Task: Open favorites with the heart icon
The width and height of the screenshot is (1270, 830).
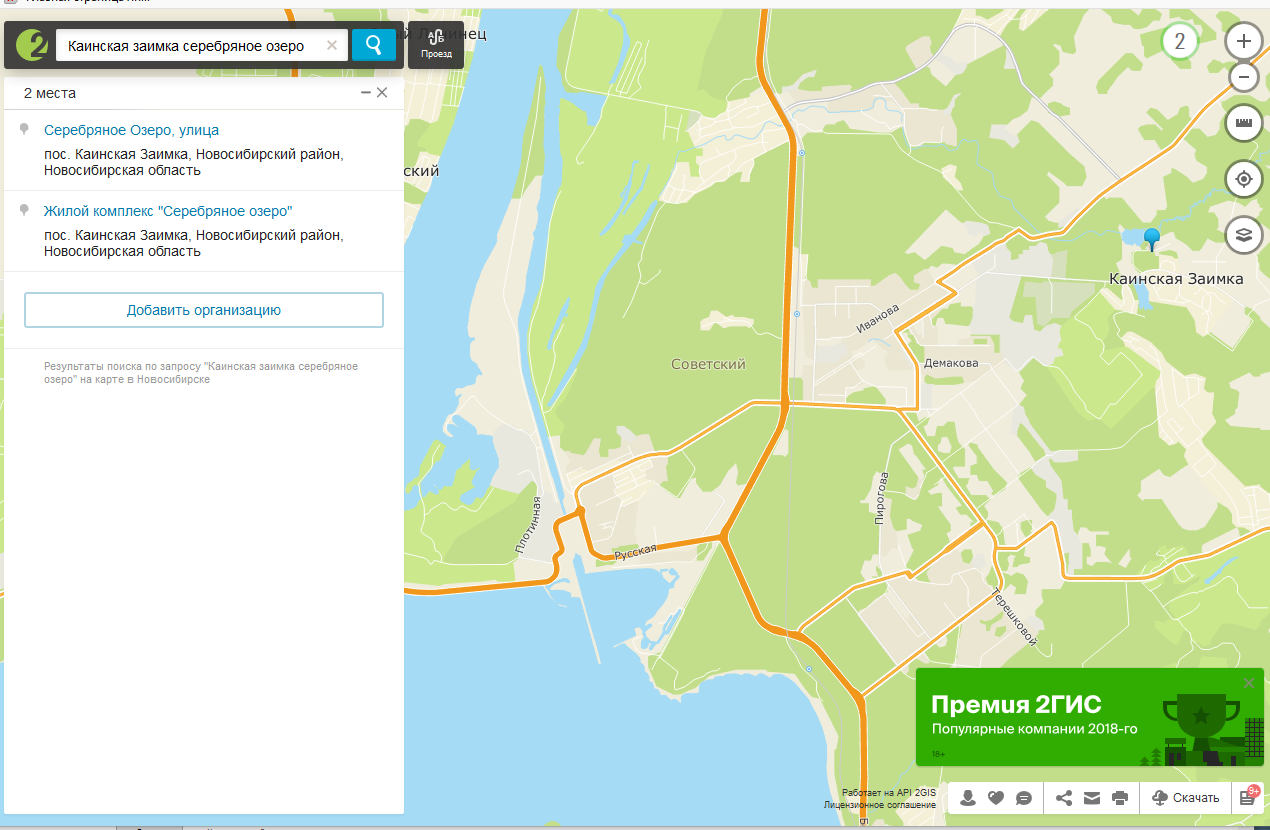Action: point(995,798)
